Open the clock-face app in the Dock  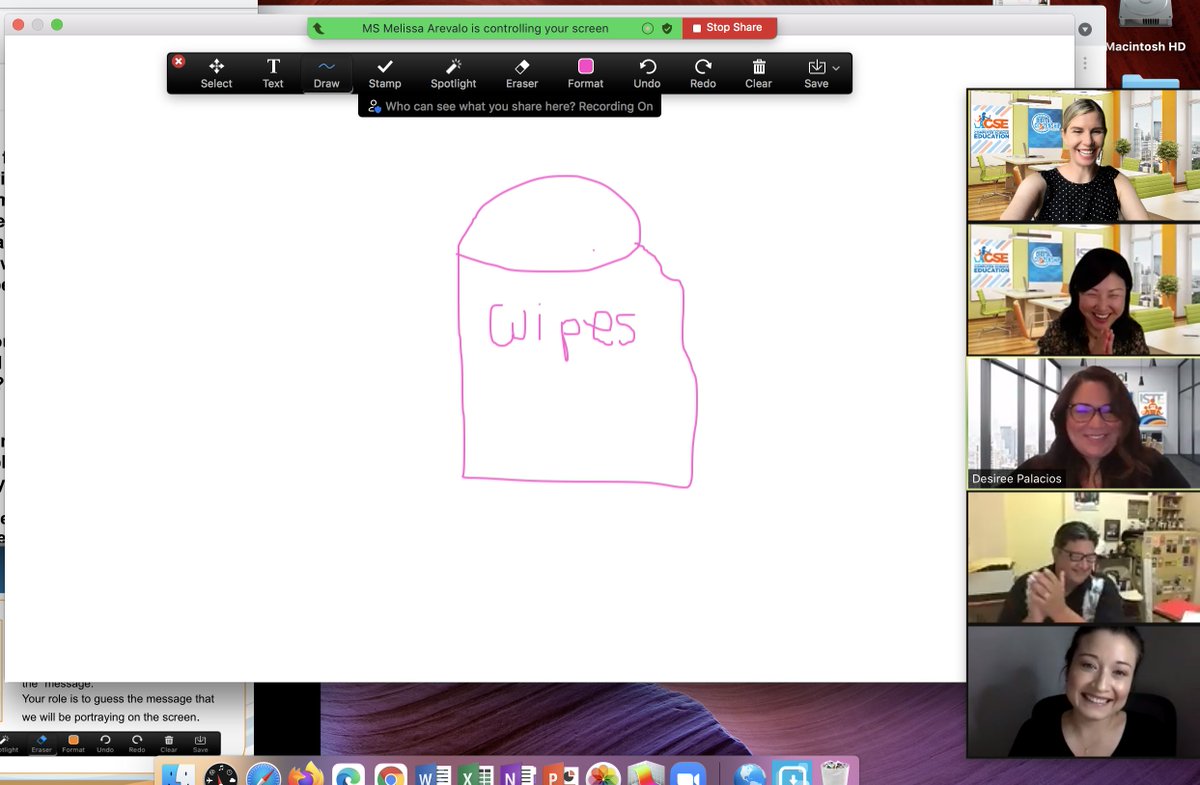[x=221, y=775]
